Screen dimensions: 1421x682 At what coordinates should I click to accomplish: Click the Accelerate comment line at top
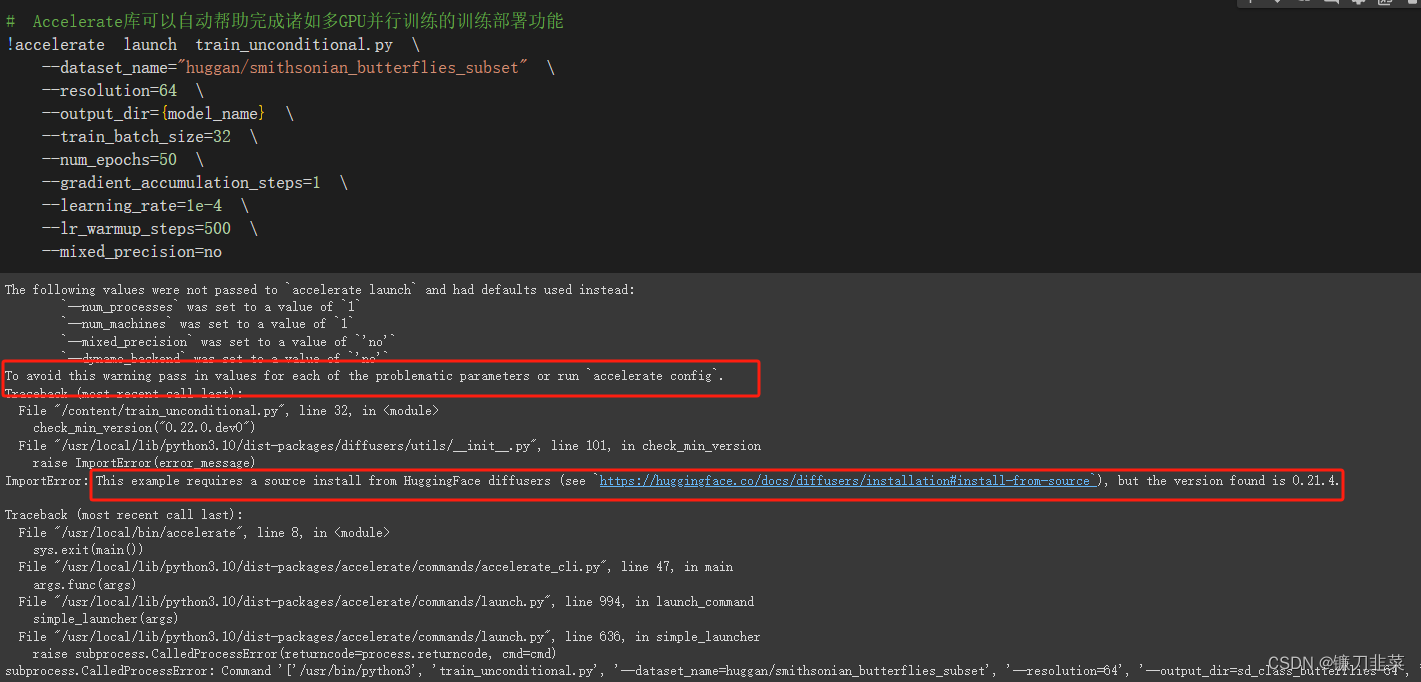tap(285, 21)
